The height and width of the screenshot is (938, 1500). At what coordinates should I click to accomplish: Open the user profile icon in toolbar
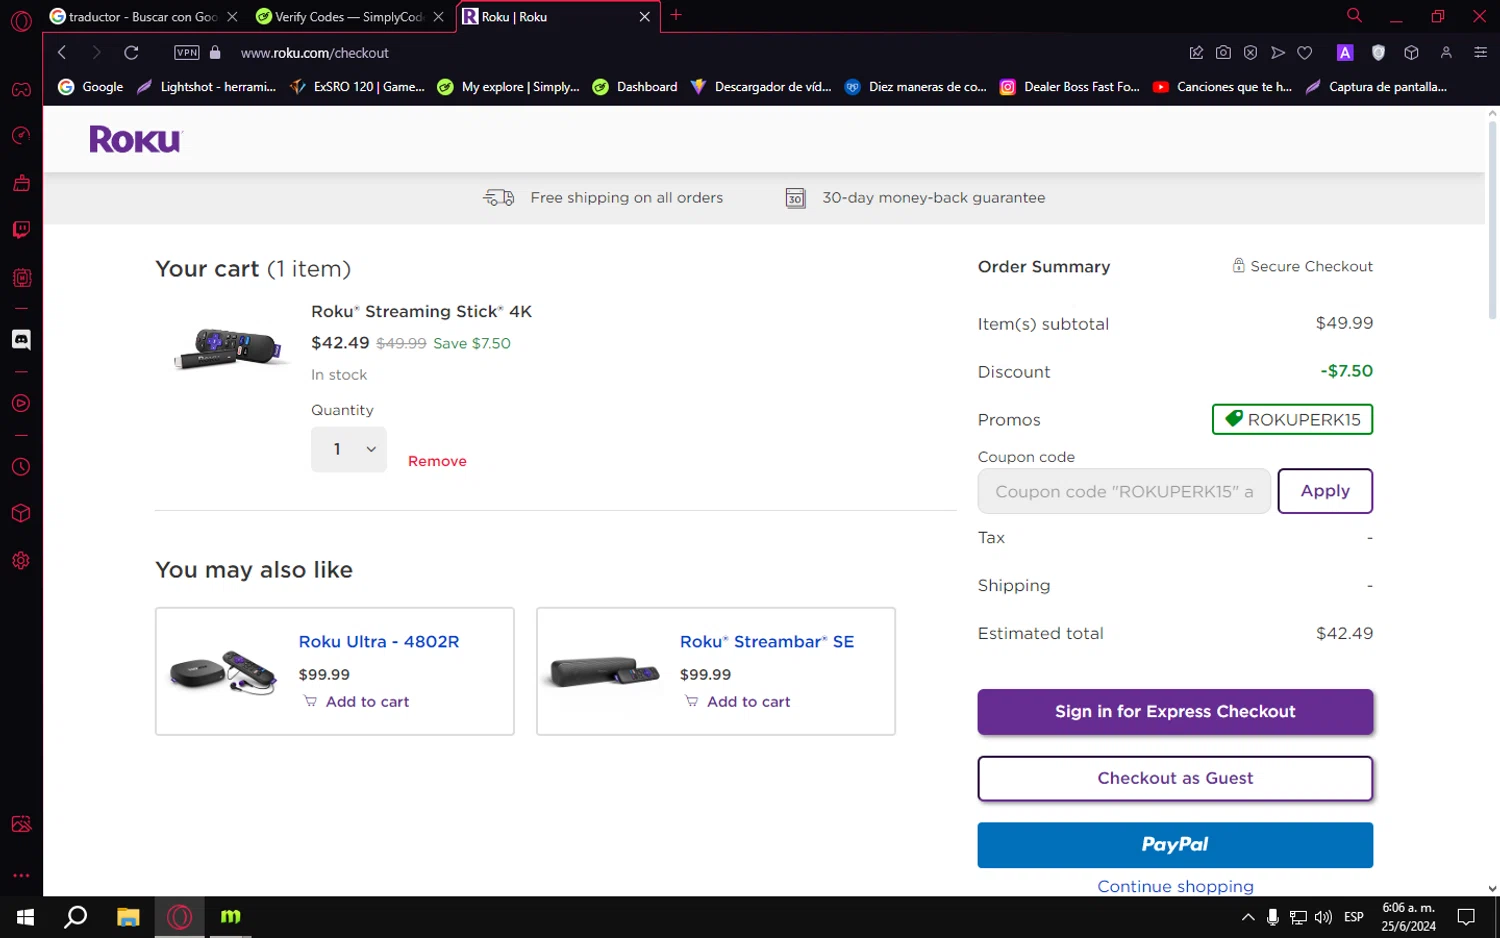click(x=1446, y=53)
